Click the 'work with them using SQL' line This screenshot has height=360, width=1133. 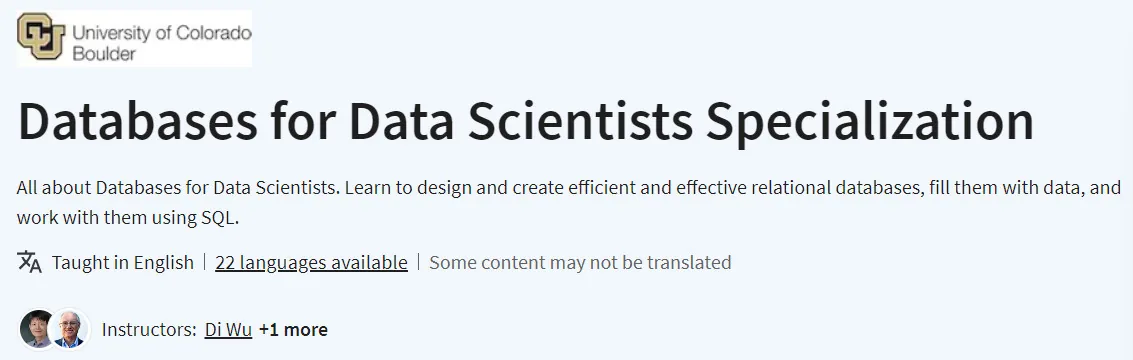pos(128,218)
